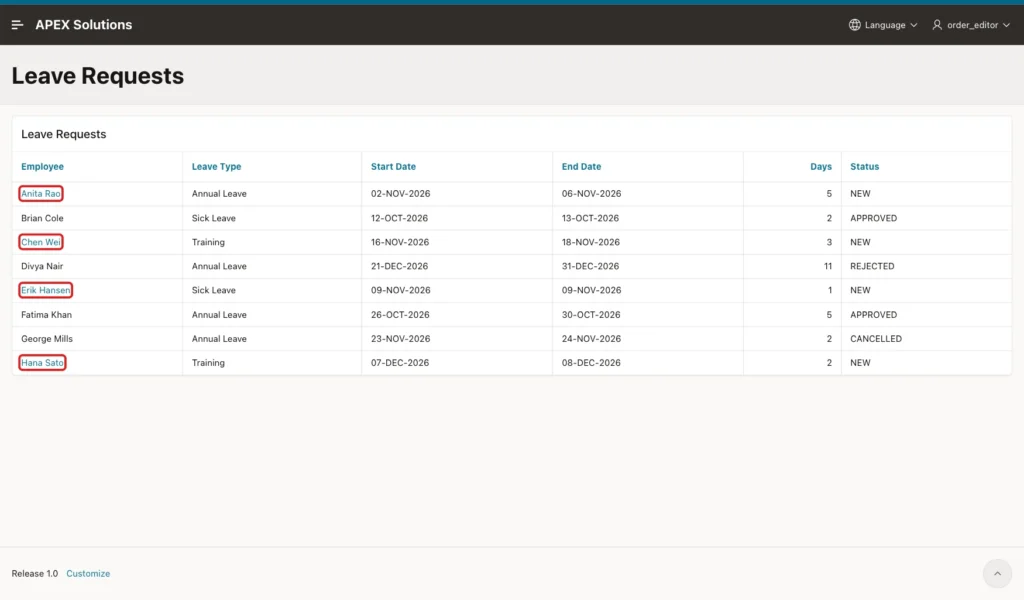The width and height of the screenshot is (1024, 600).
Task: Open Anita Rao's leave request
Action: [40, 193]
